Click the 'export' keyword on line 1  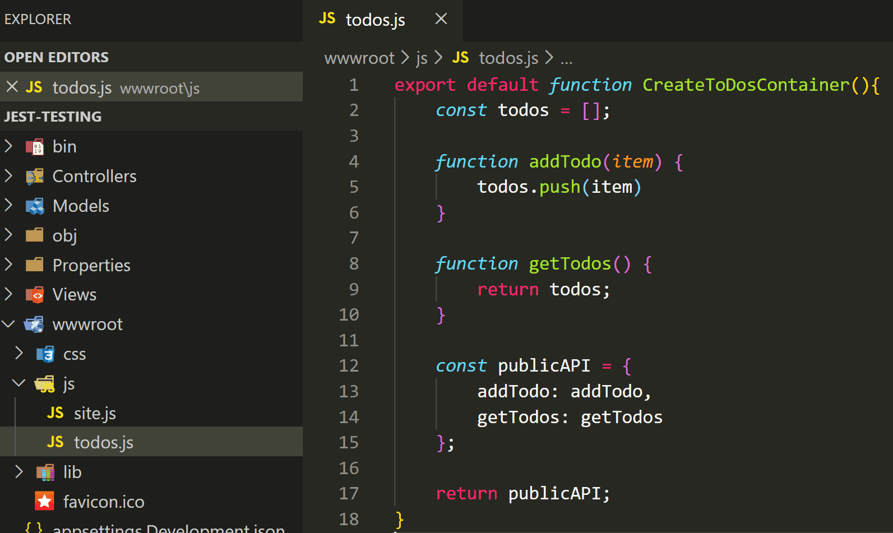425,85
